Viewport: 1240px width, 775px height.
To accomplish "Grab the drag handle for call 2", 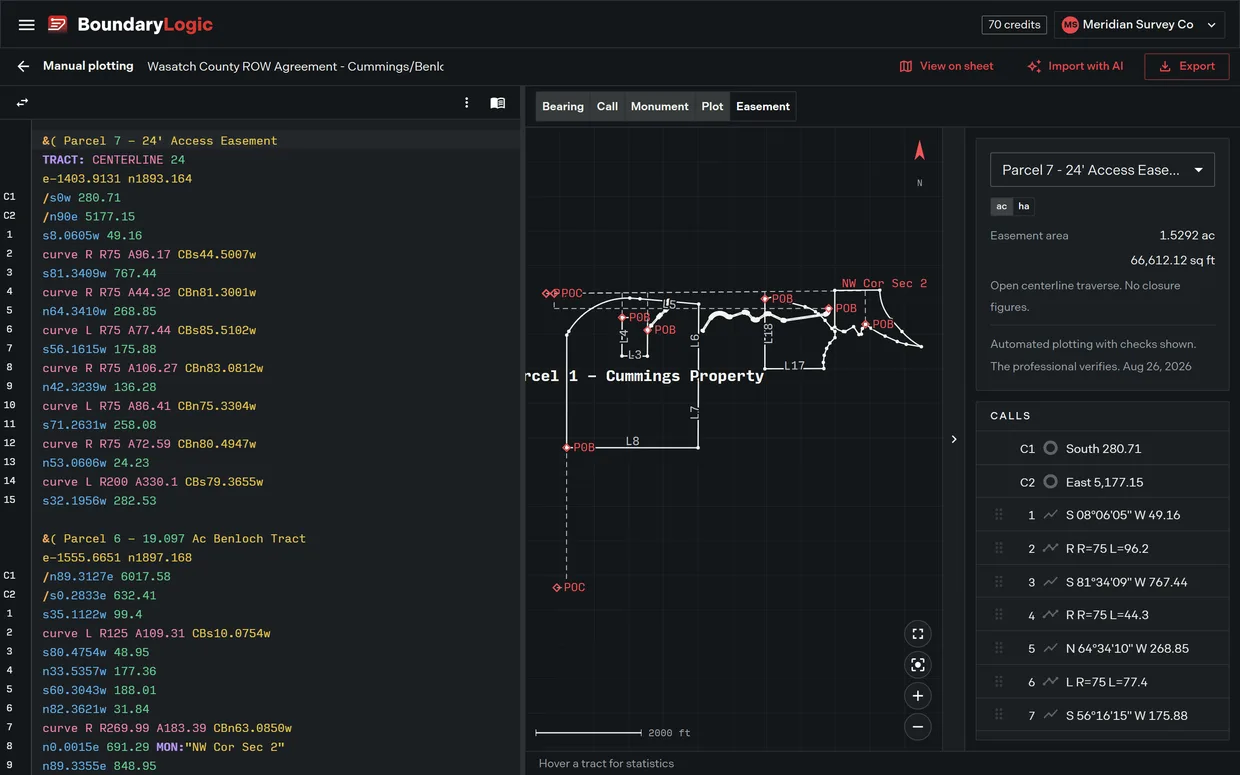I will point(998,548).
